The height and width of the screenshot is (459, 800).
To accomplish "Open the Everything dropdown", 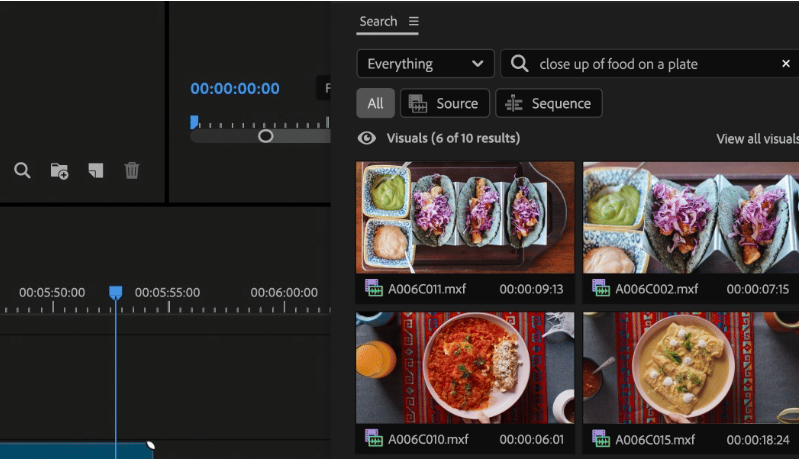I will [425, 64].
